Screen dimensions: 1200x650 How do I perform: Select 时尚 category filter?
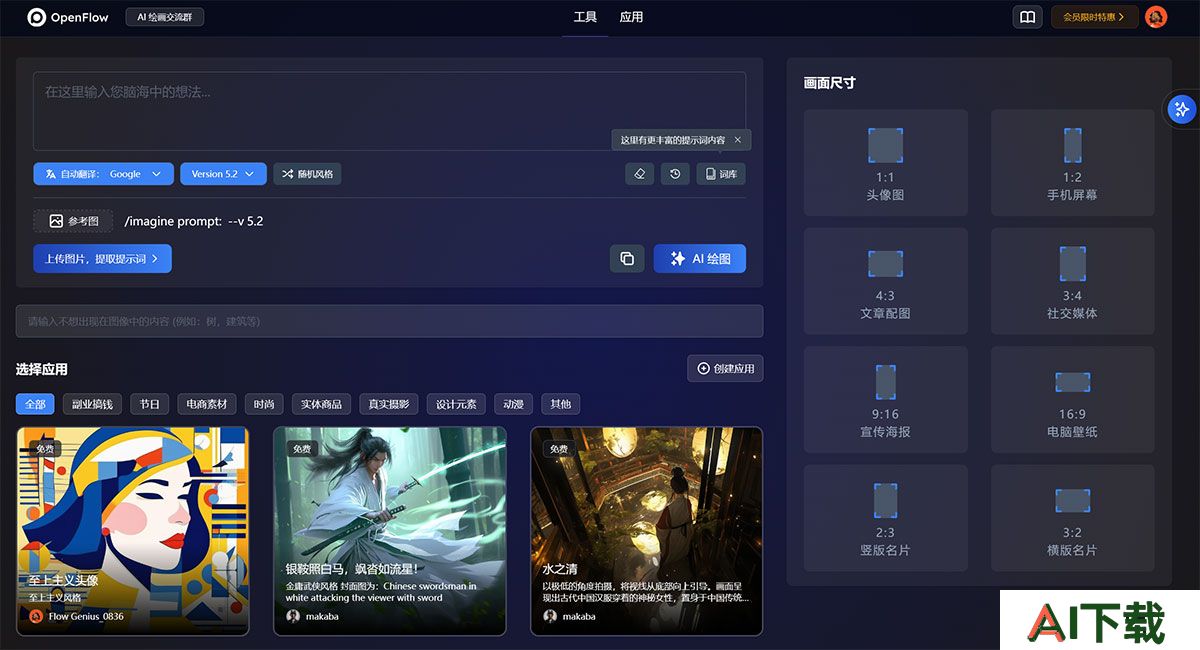point(264,404)
